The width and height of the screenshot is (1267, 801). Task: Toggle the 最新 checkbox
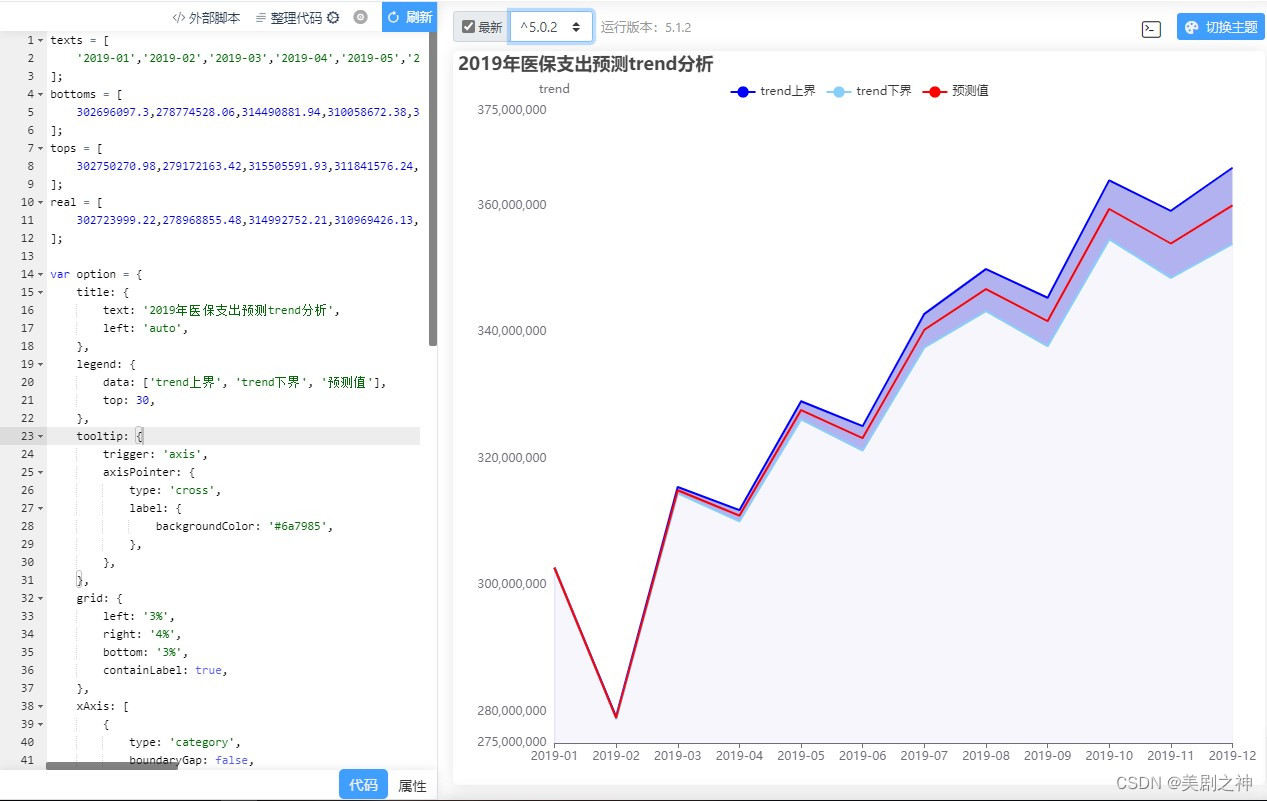[469, 27]
